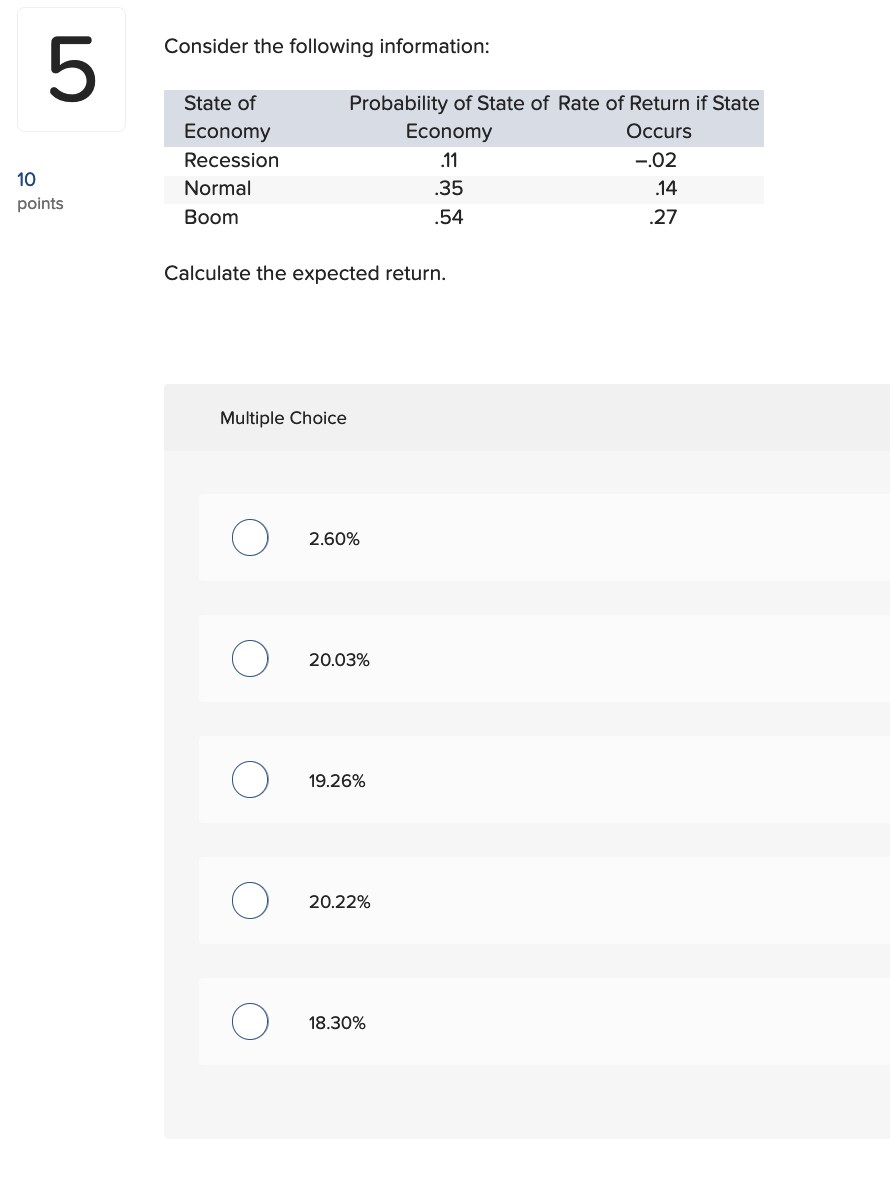Click the Boom row label
This screenshot has height=1196, width=890.
click(x=211, y=217)
